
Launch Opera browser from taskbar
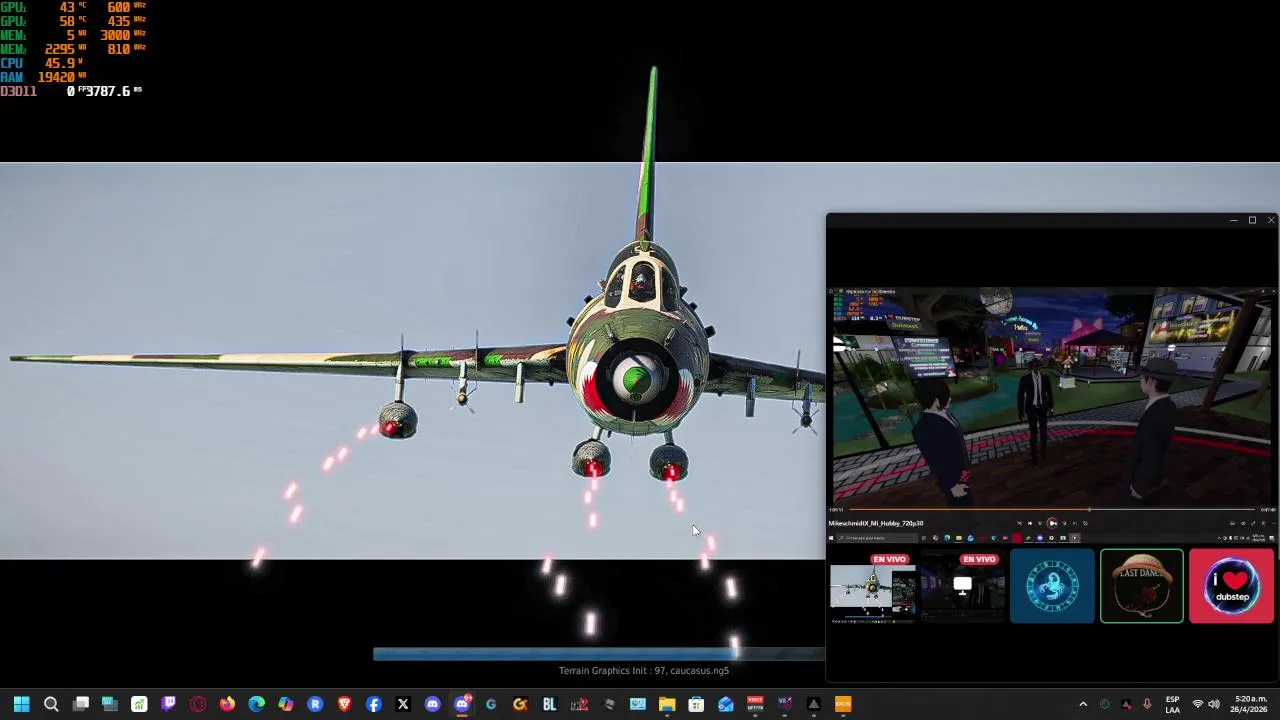click(198, 704)
